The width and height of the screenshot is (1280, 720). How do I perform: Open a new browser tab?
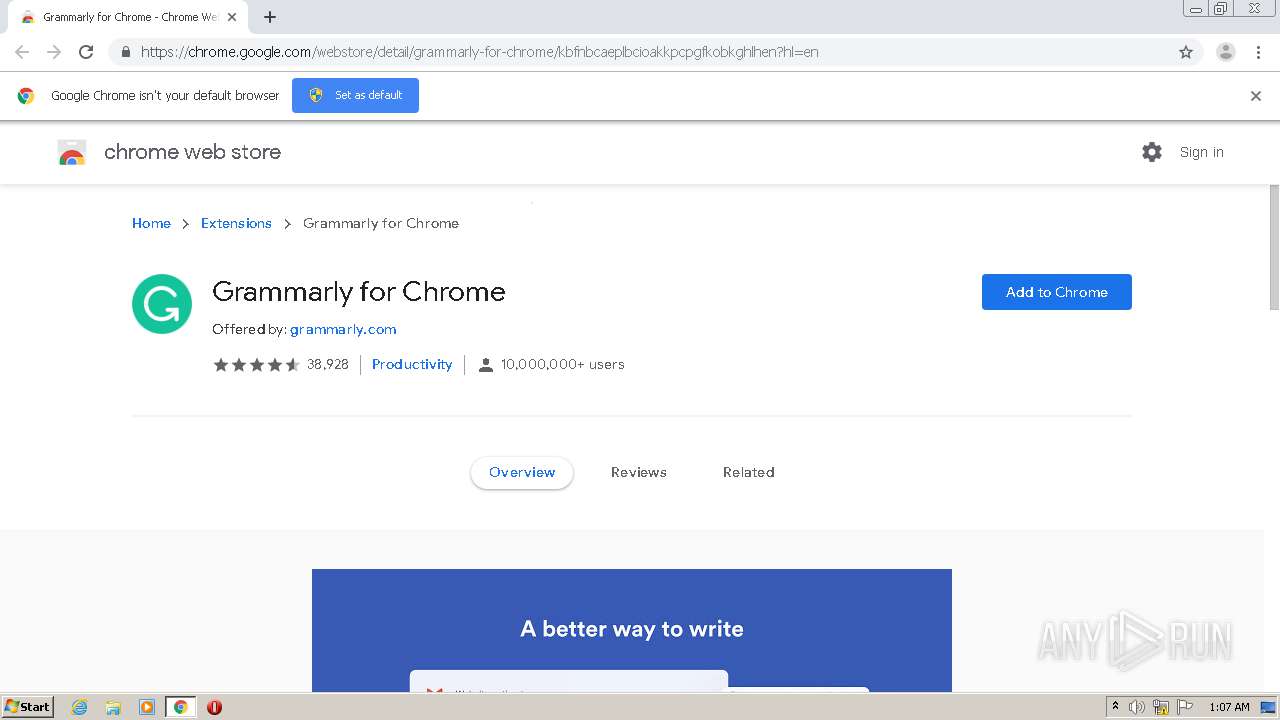(270, 17)
